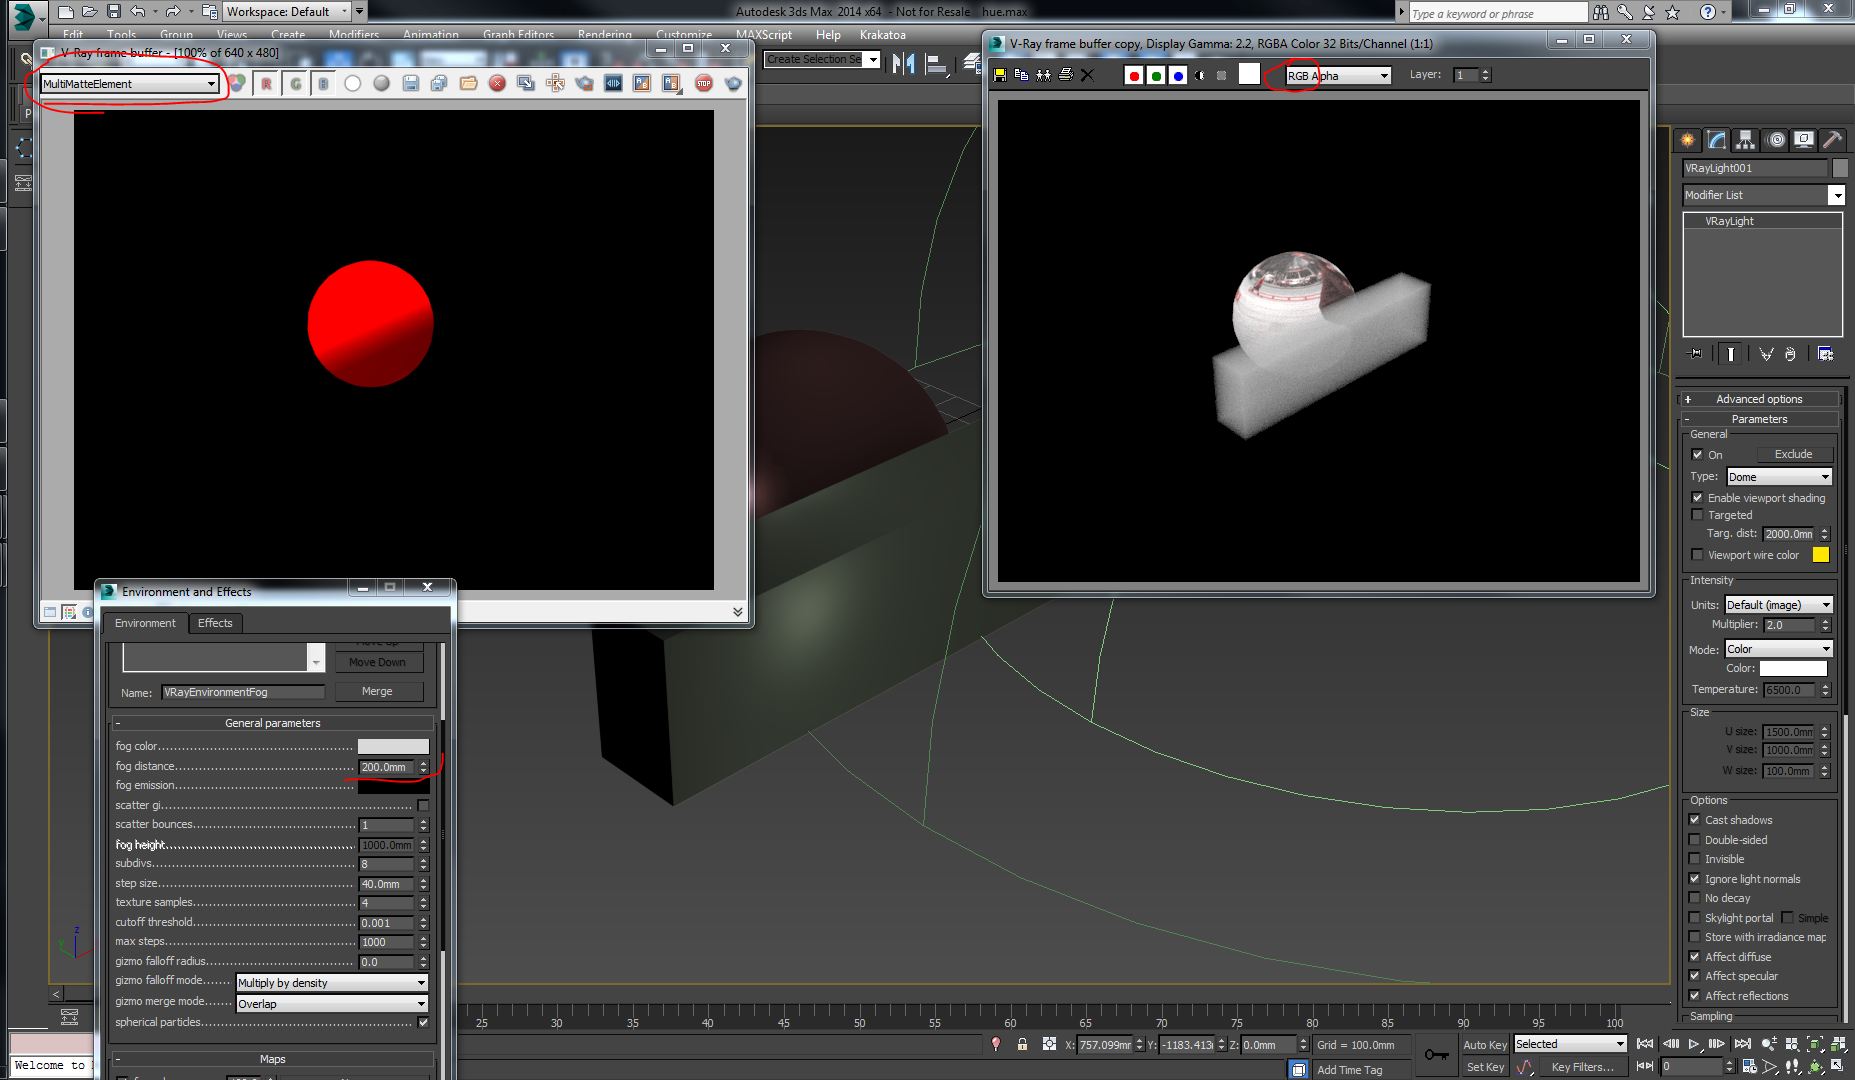Open the Mode dropdown set to Color
Viewport: 1855px width, 1080px height.
(1778, 649)
